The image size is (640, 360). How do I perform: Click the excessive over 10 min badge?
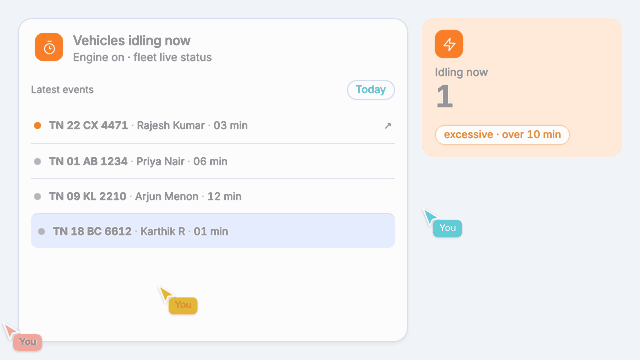click(x=502, y=134)
